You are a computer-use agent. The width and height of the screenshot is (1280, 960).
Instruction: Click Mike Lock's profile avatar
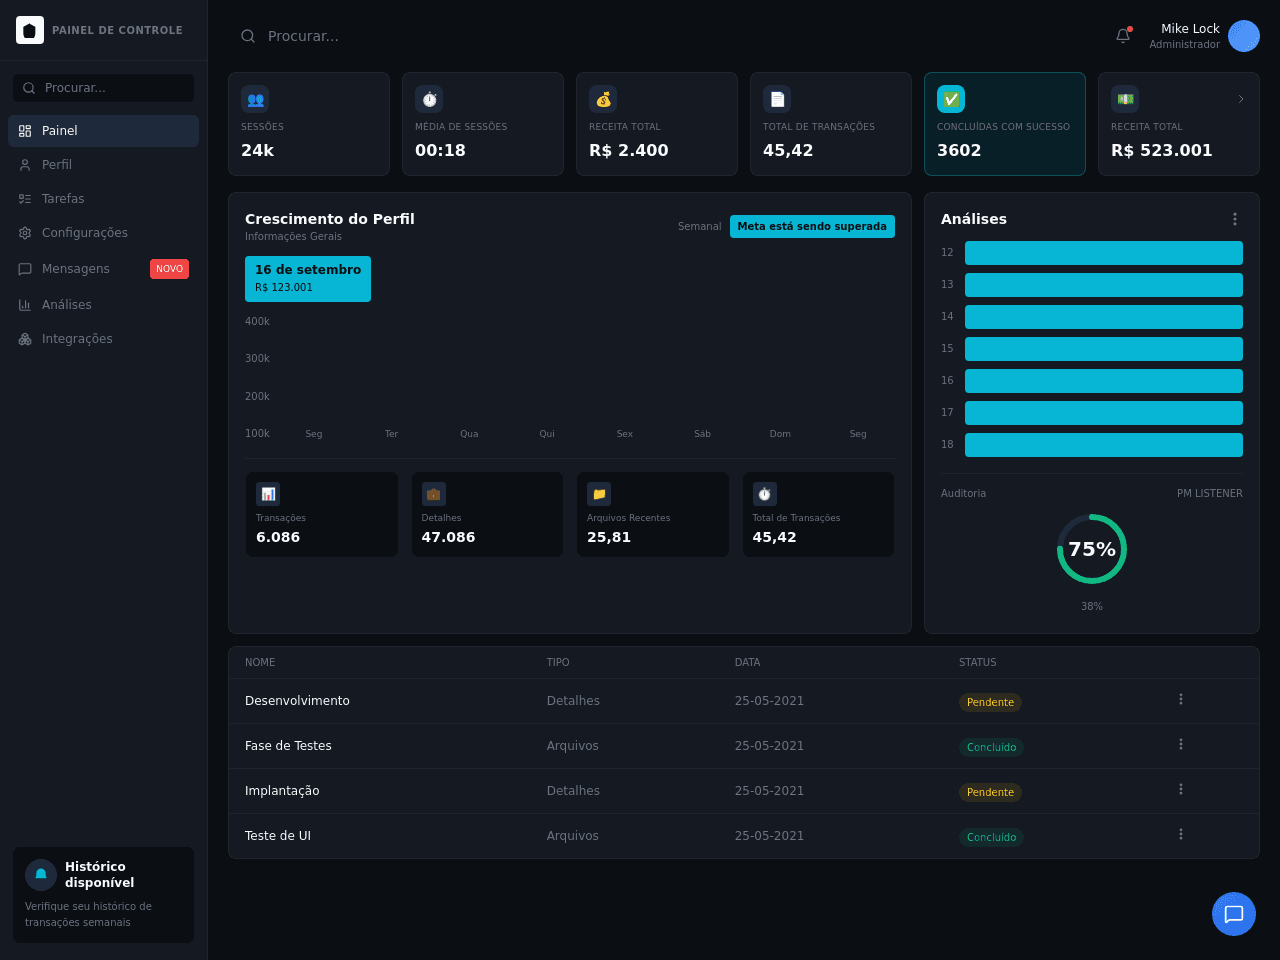(1244, 36)
